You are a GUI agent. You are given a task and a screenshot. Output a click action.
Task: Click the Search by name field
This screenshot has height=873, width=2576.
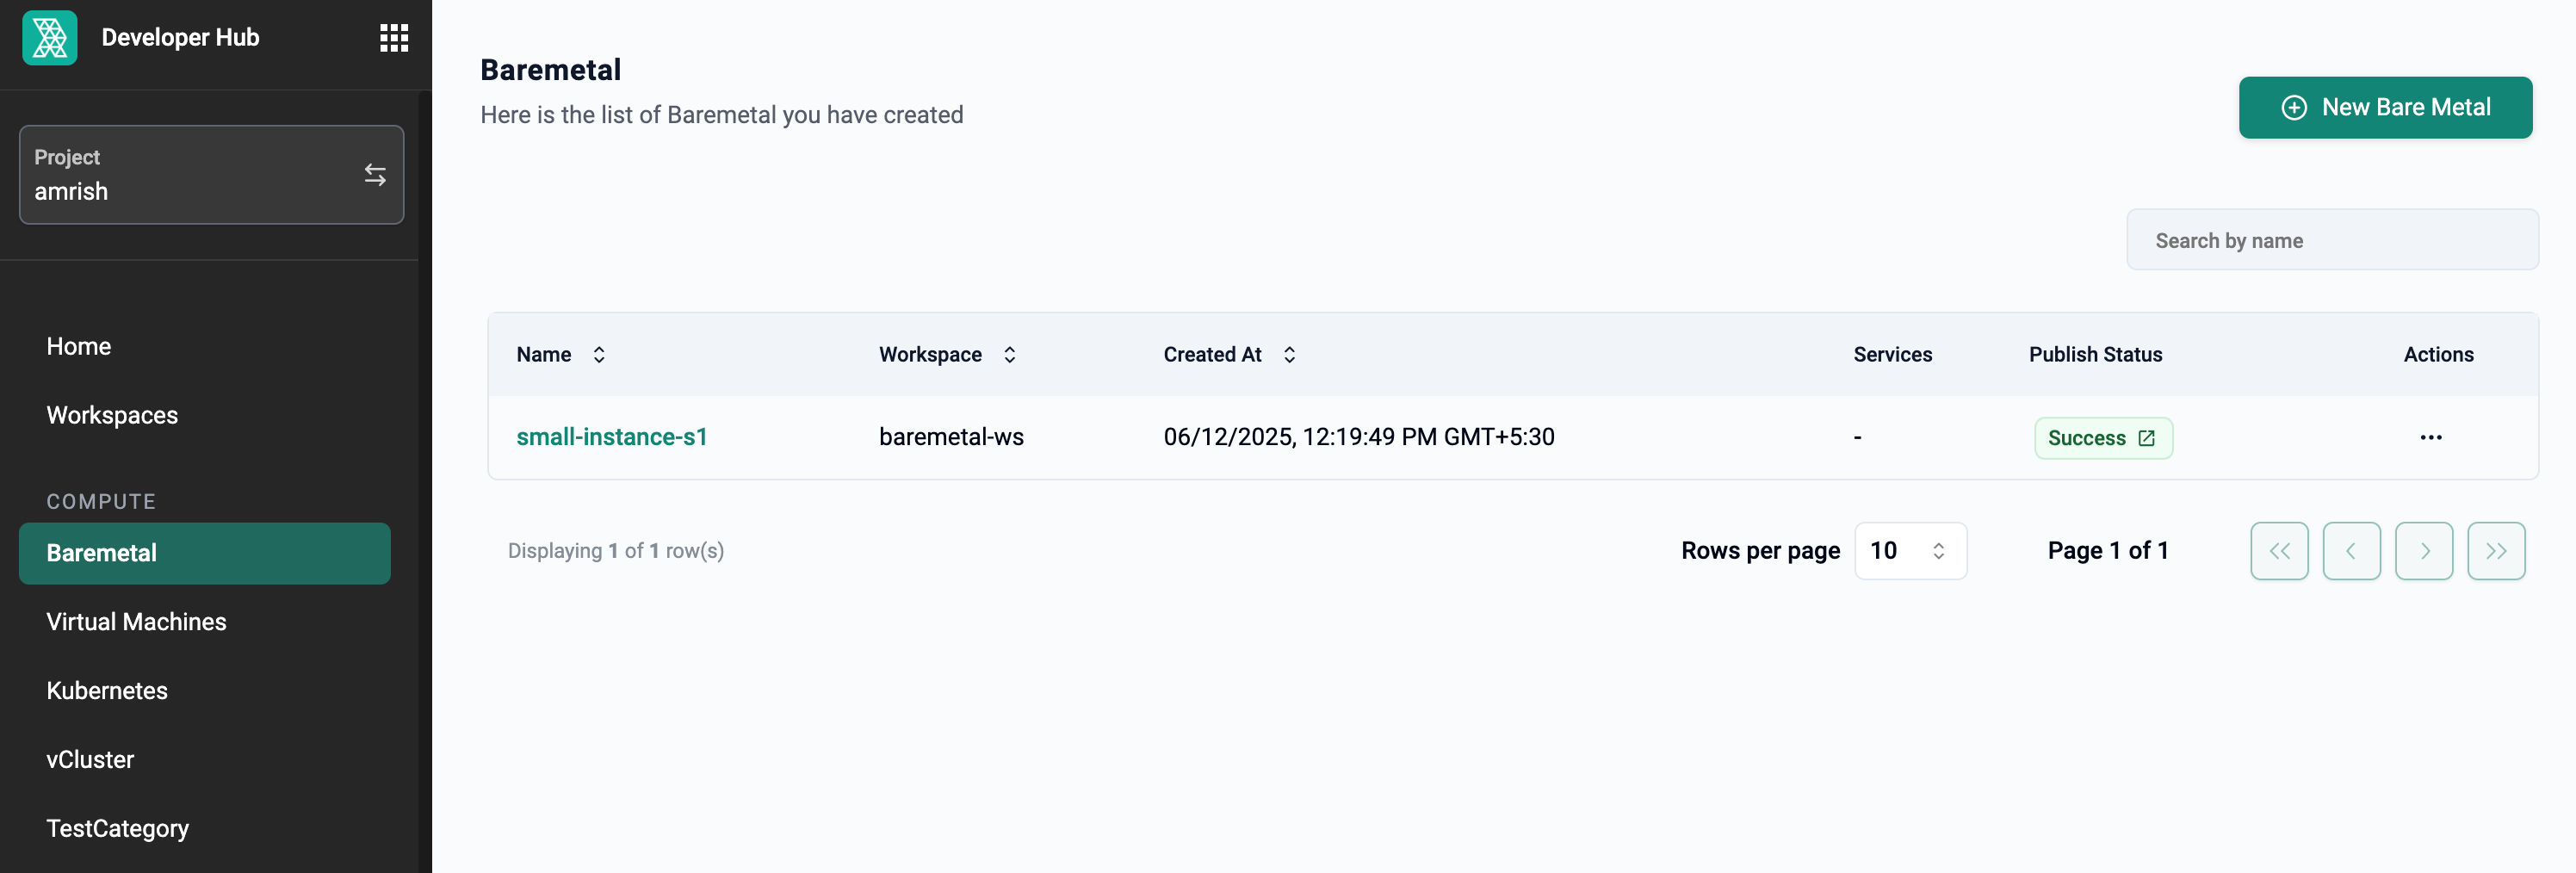pyautogui.click(x=2332, y=240)
